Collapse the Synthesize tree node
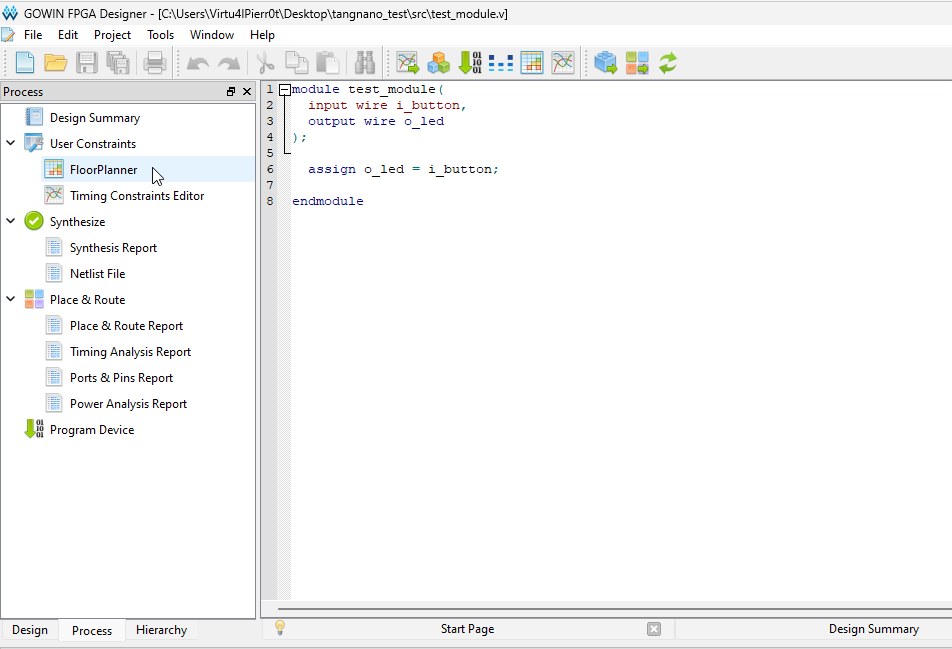 (10, 221)
